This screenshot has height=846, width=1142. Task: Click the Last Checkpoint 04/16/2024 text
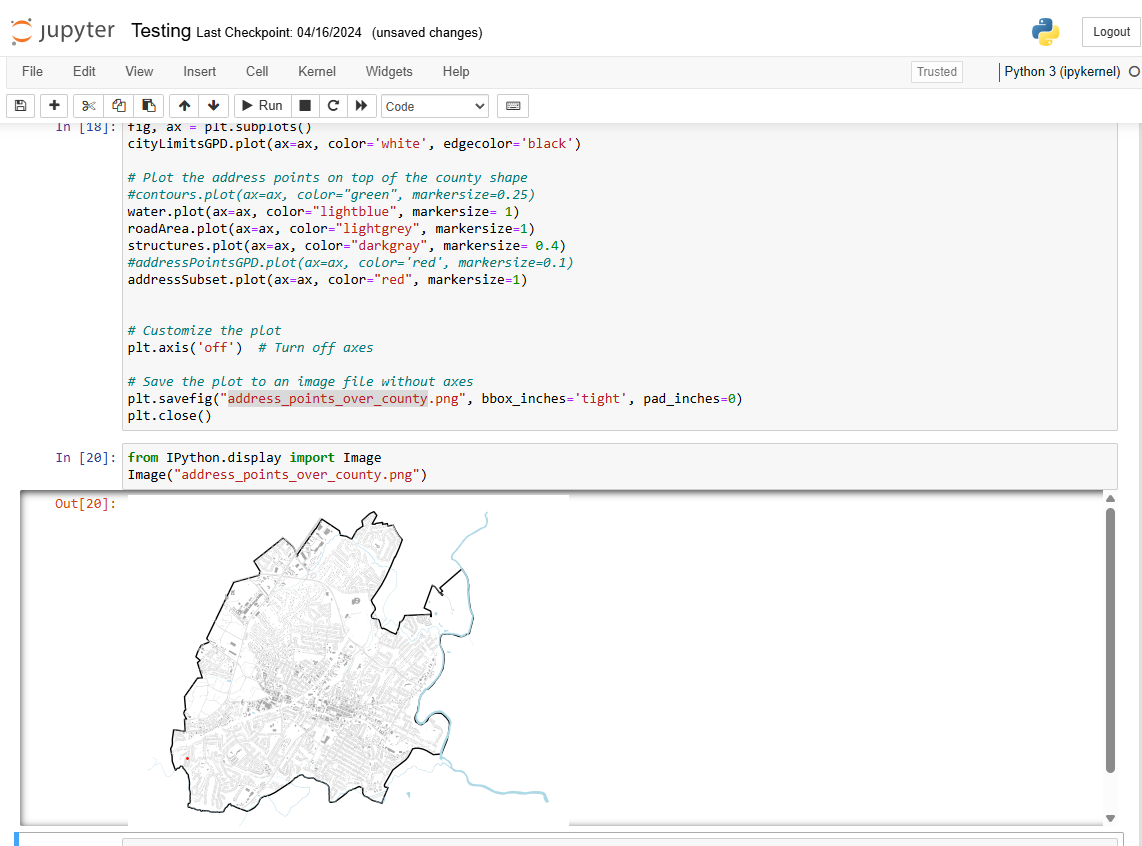279,33
